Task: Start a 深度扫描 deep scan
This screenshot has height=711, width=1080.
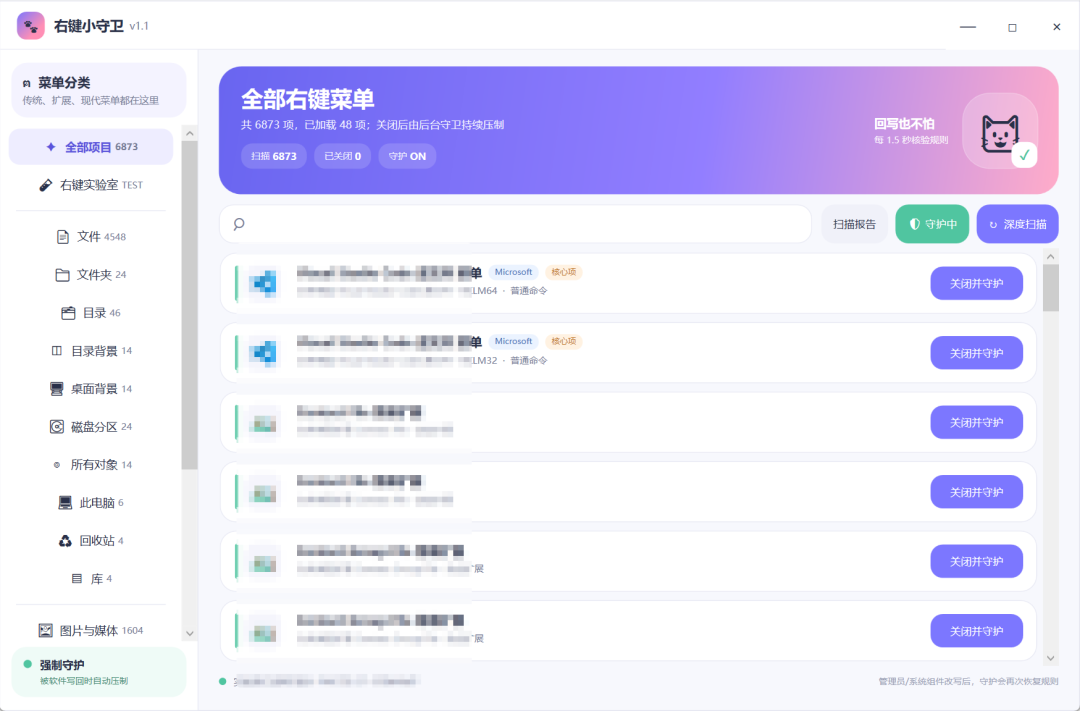Action: (x=1017, y=224)
